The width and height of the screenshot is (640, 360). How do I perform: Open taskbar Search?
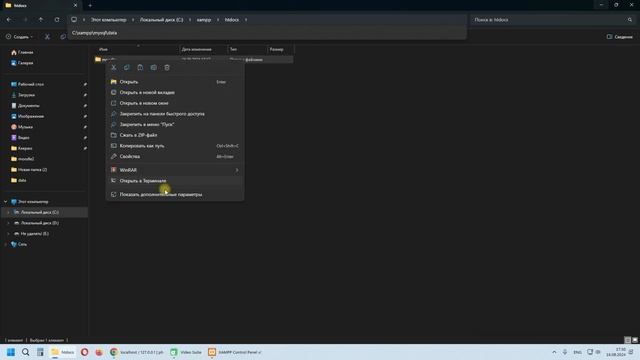pos(25,352)
